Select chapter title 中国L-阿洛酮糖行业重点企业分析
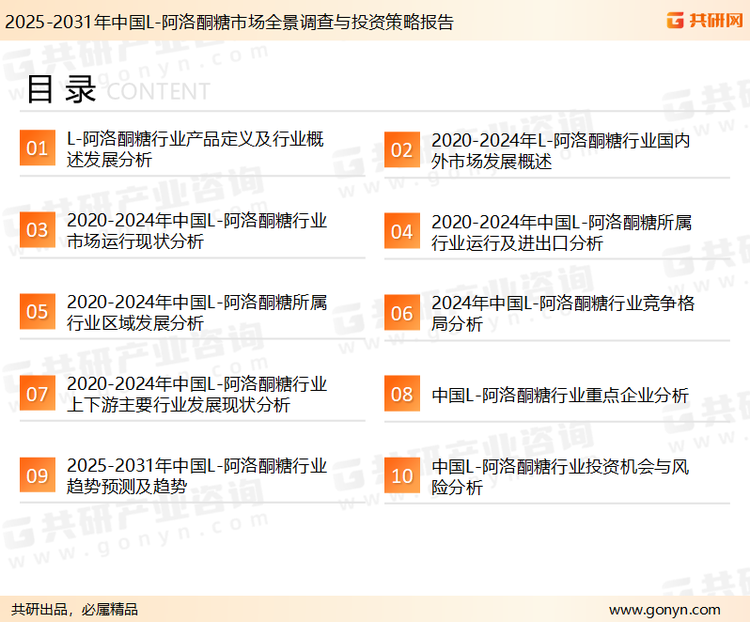The height and width of the screenshot is (622, 750). [560, 395]
